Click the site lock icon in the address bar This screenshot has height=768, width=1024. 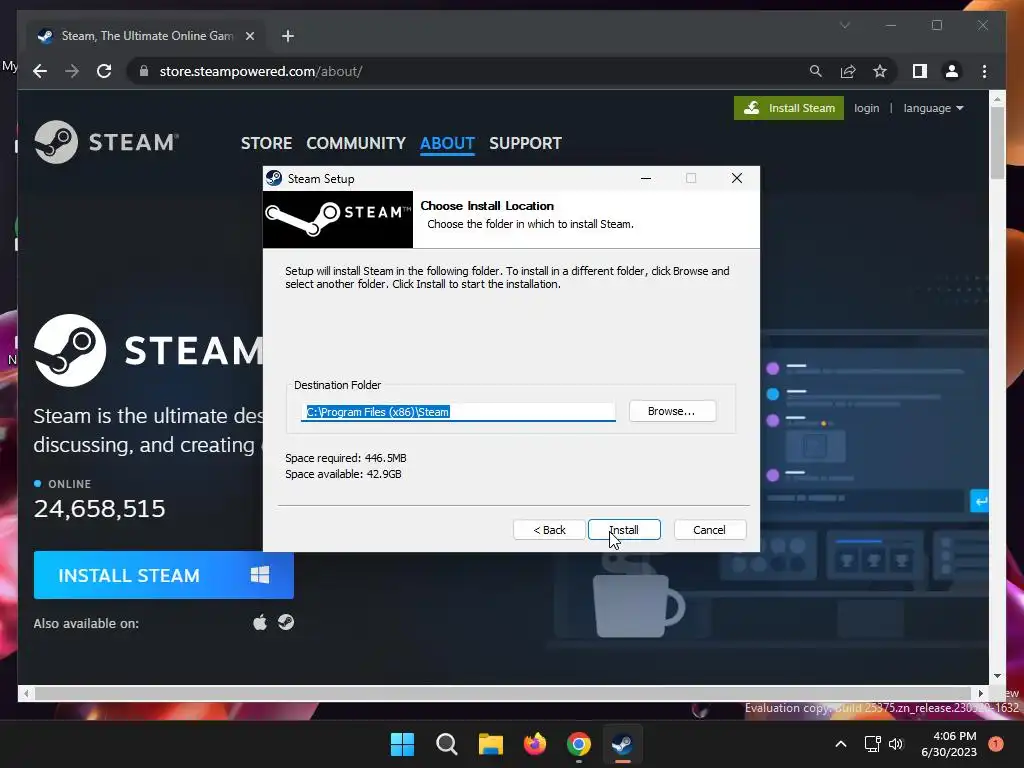click(144, 71)
